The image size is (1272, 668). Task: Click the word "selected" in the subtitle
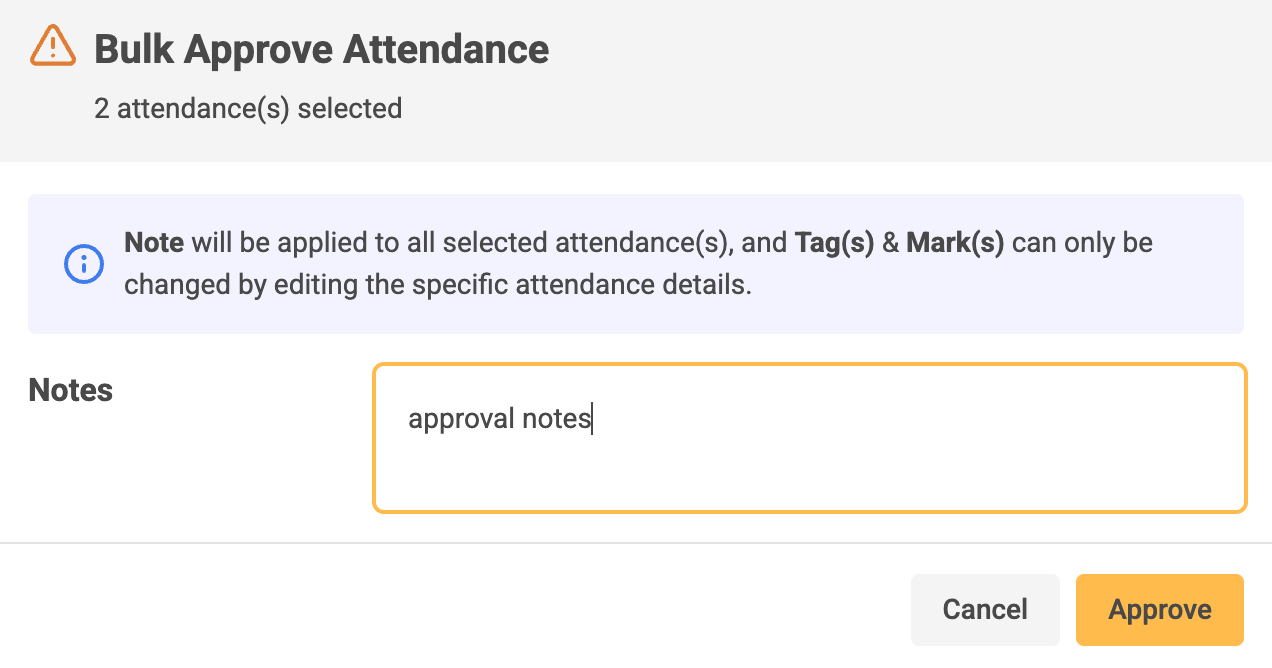(350, 108)
